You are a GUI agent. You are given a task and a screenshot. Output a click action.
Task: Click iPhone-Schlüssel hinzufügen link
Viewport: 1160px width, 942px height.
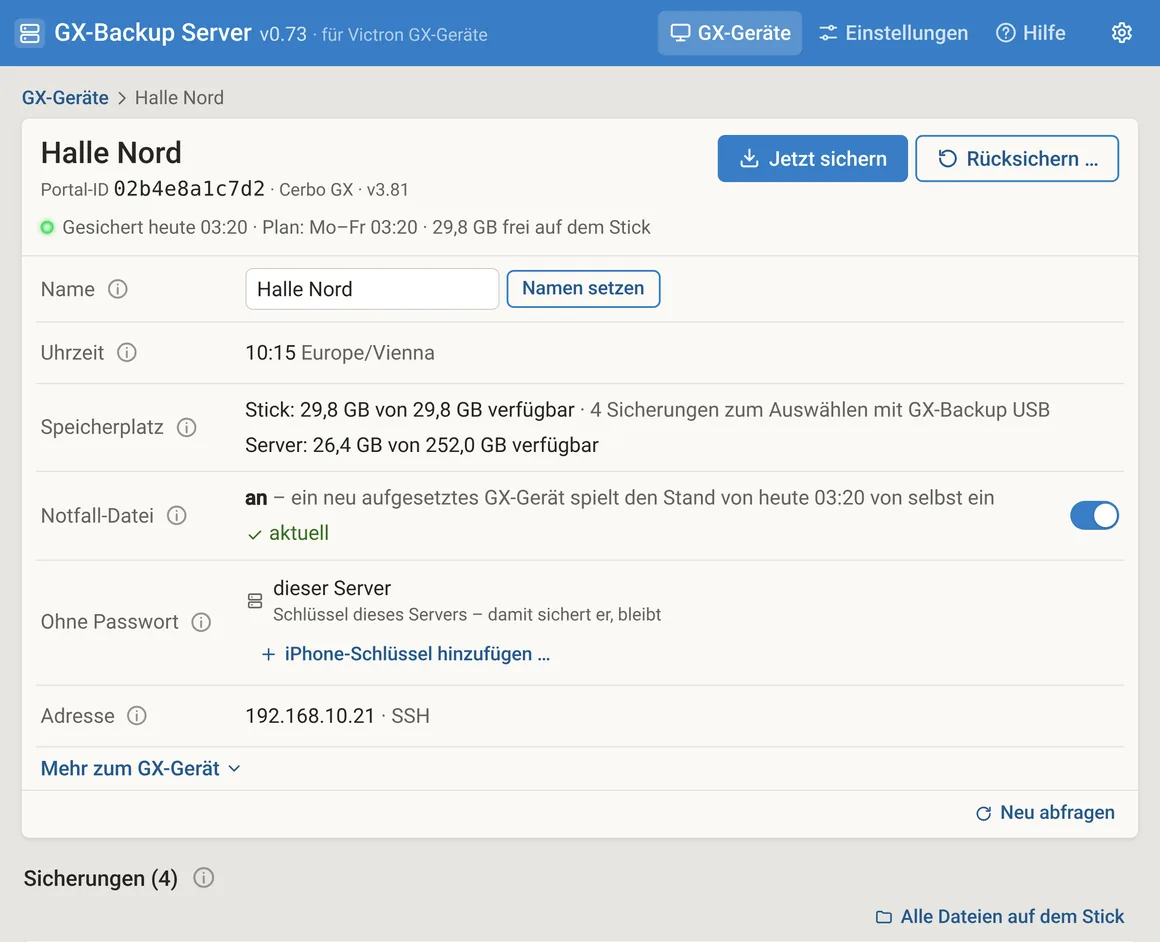pyautogui.click(x=406, y=654)
